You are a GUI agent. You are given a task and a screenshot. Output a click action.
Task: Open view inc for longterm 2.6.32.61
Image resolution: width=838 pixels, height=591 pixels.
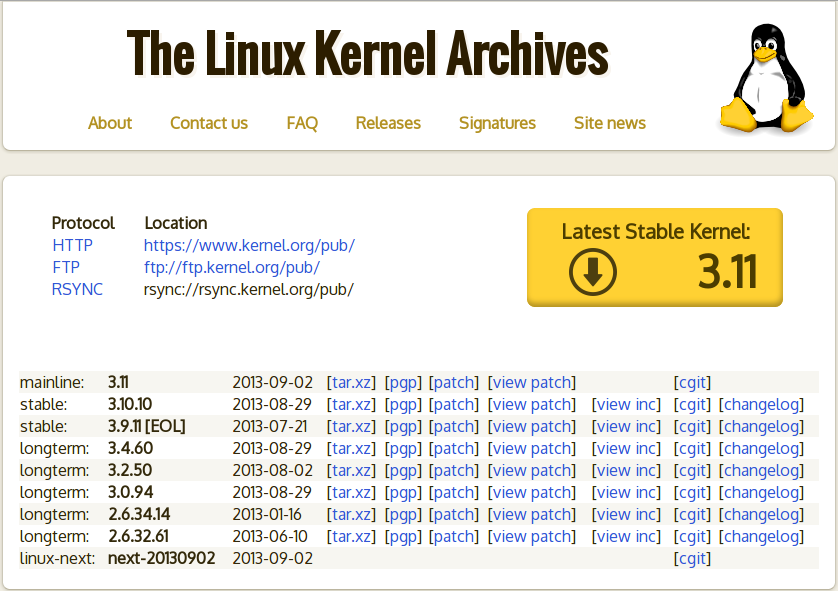point(626,536)
